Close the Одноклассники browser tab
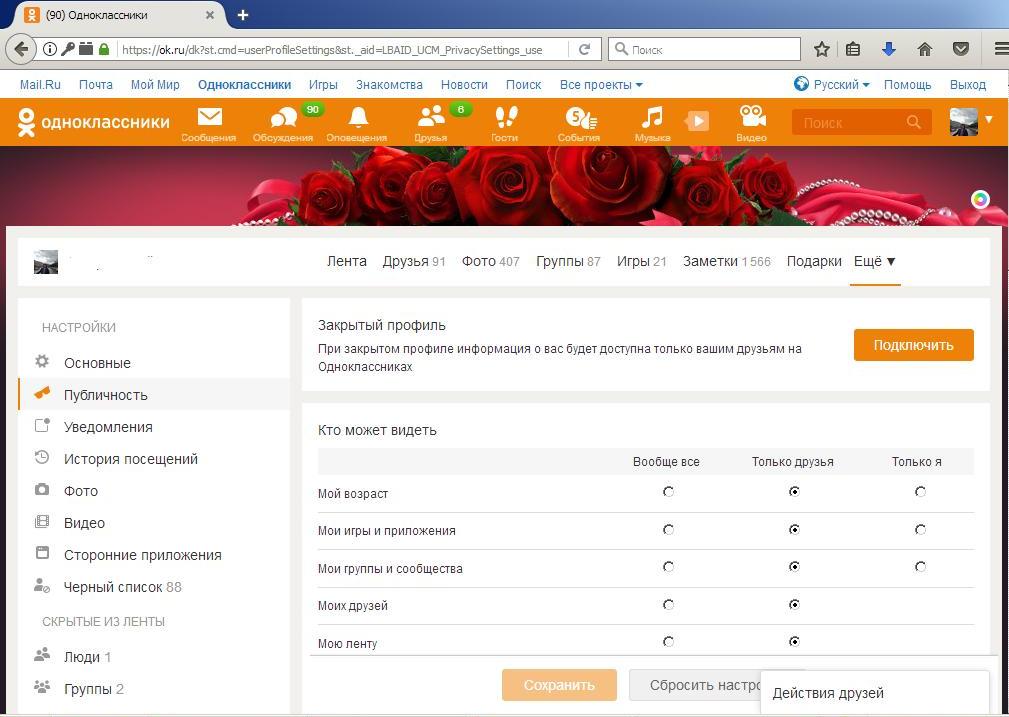Viewport: 1009px width, 717px height. coord(210,15)
